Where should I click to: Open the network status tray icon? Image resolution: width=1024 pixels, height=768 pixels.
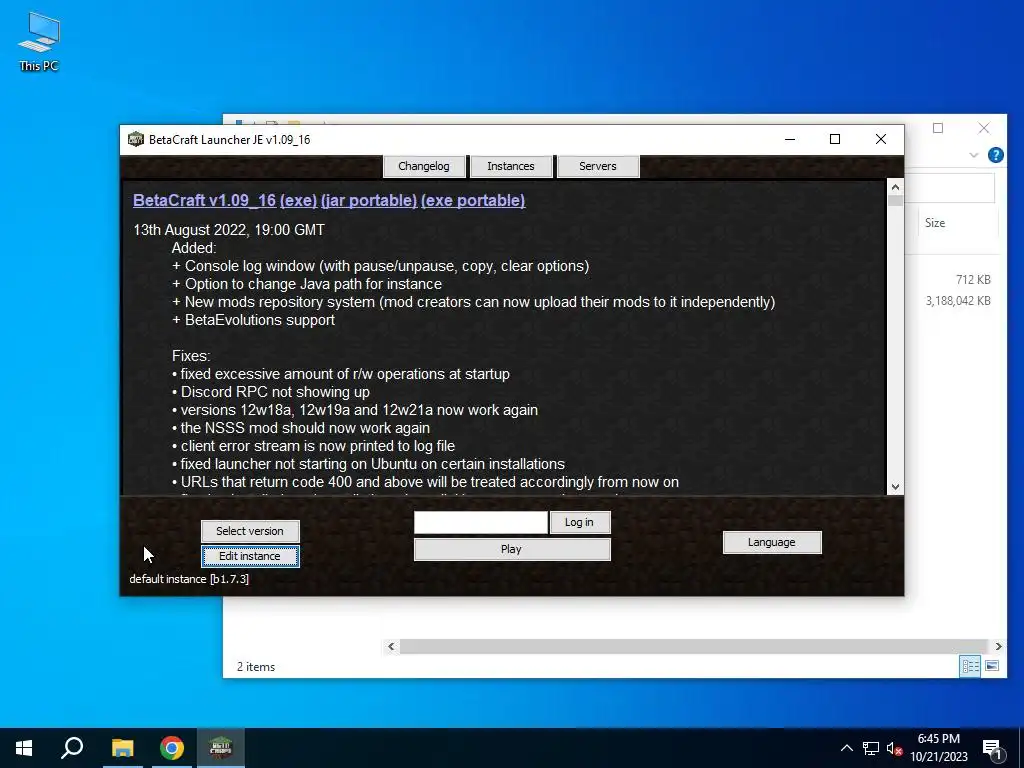(871, 748)
